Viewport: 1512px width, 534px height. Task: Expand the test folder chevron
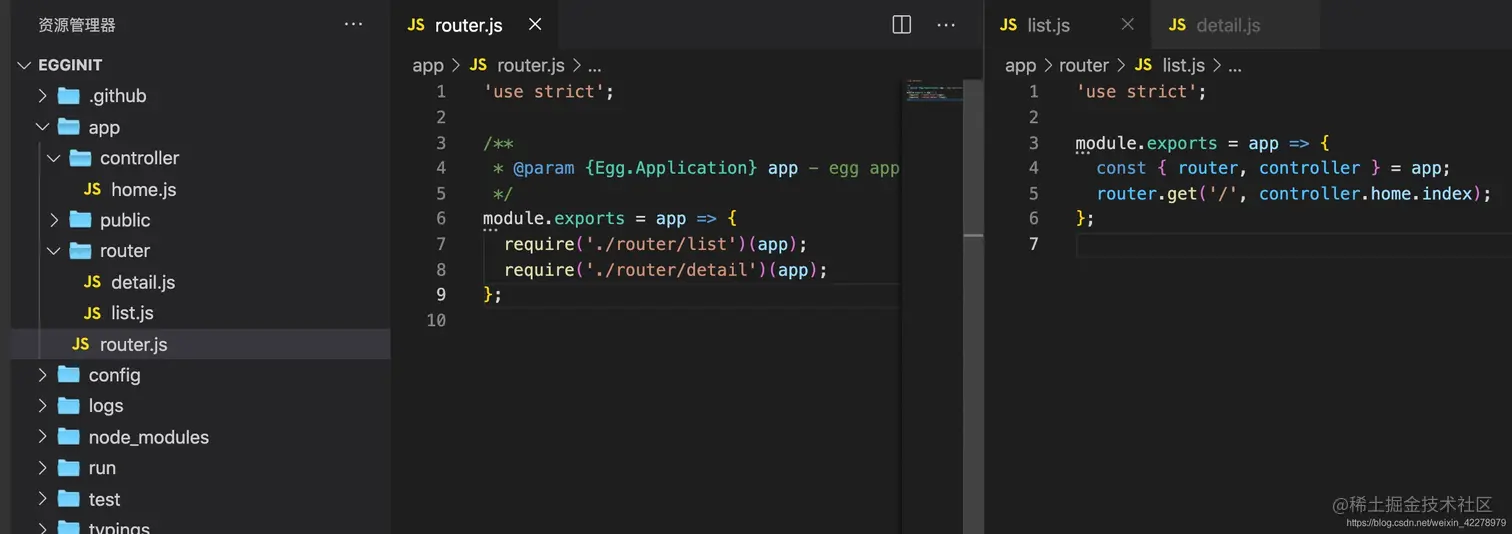coord(42,499)
